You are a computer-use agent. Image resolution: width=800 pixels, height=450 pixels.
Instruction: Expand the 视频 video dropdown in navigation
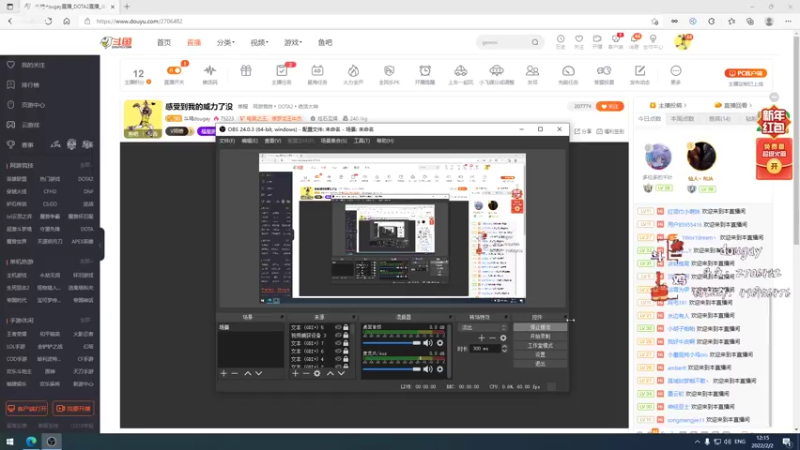point(259,42)
